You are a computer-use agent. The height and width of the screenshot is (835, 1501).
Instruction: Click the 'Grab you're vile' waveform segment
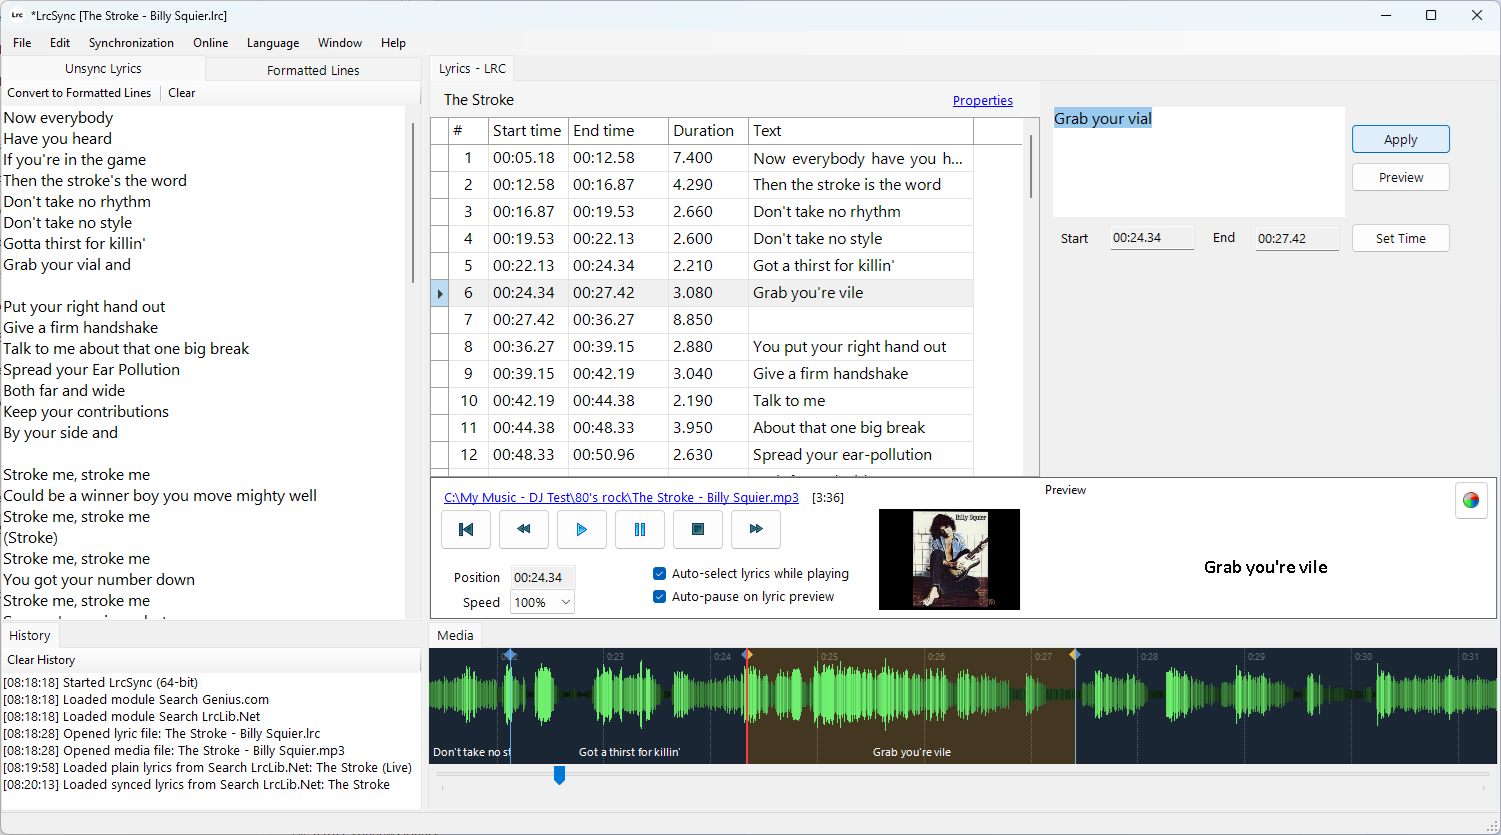911,705
